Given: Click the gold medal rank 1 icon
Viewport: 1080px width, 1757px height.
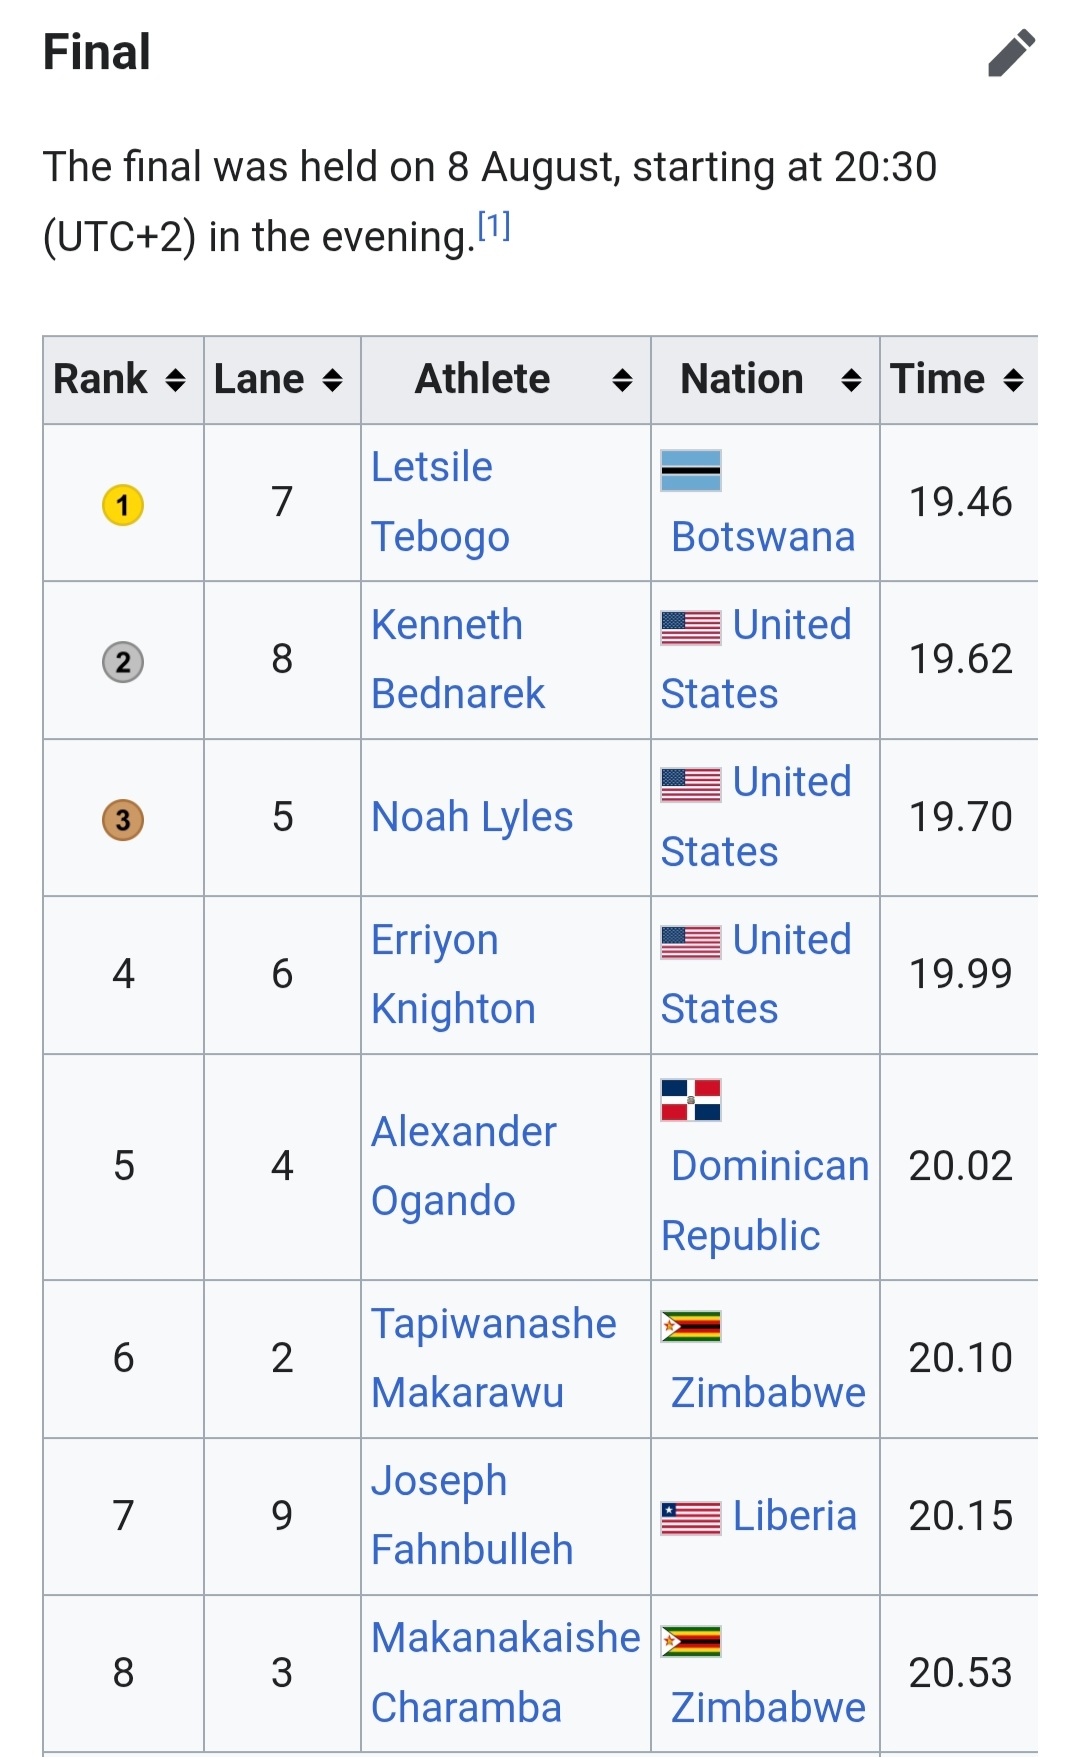Looking at the screenshot, I should coord(123,505).
